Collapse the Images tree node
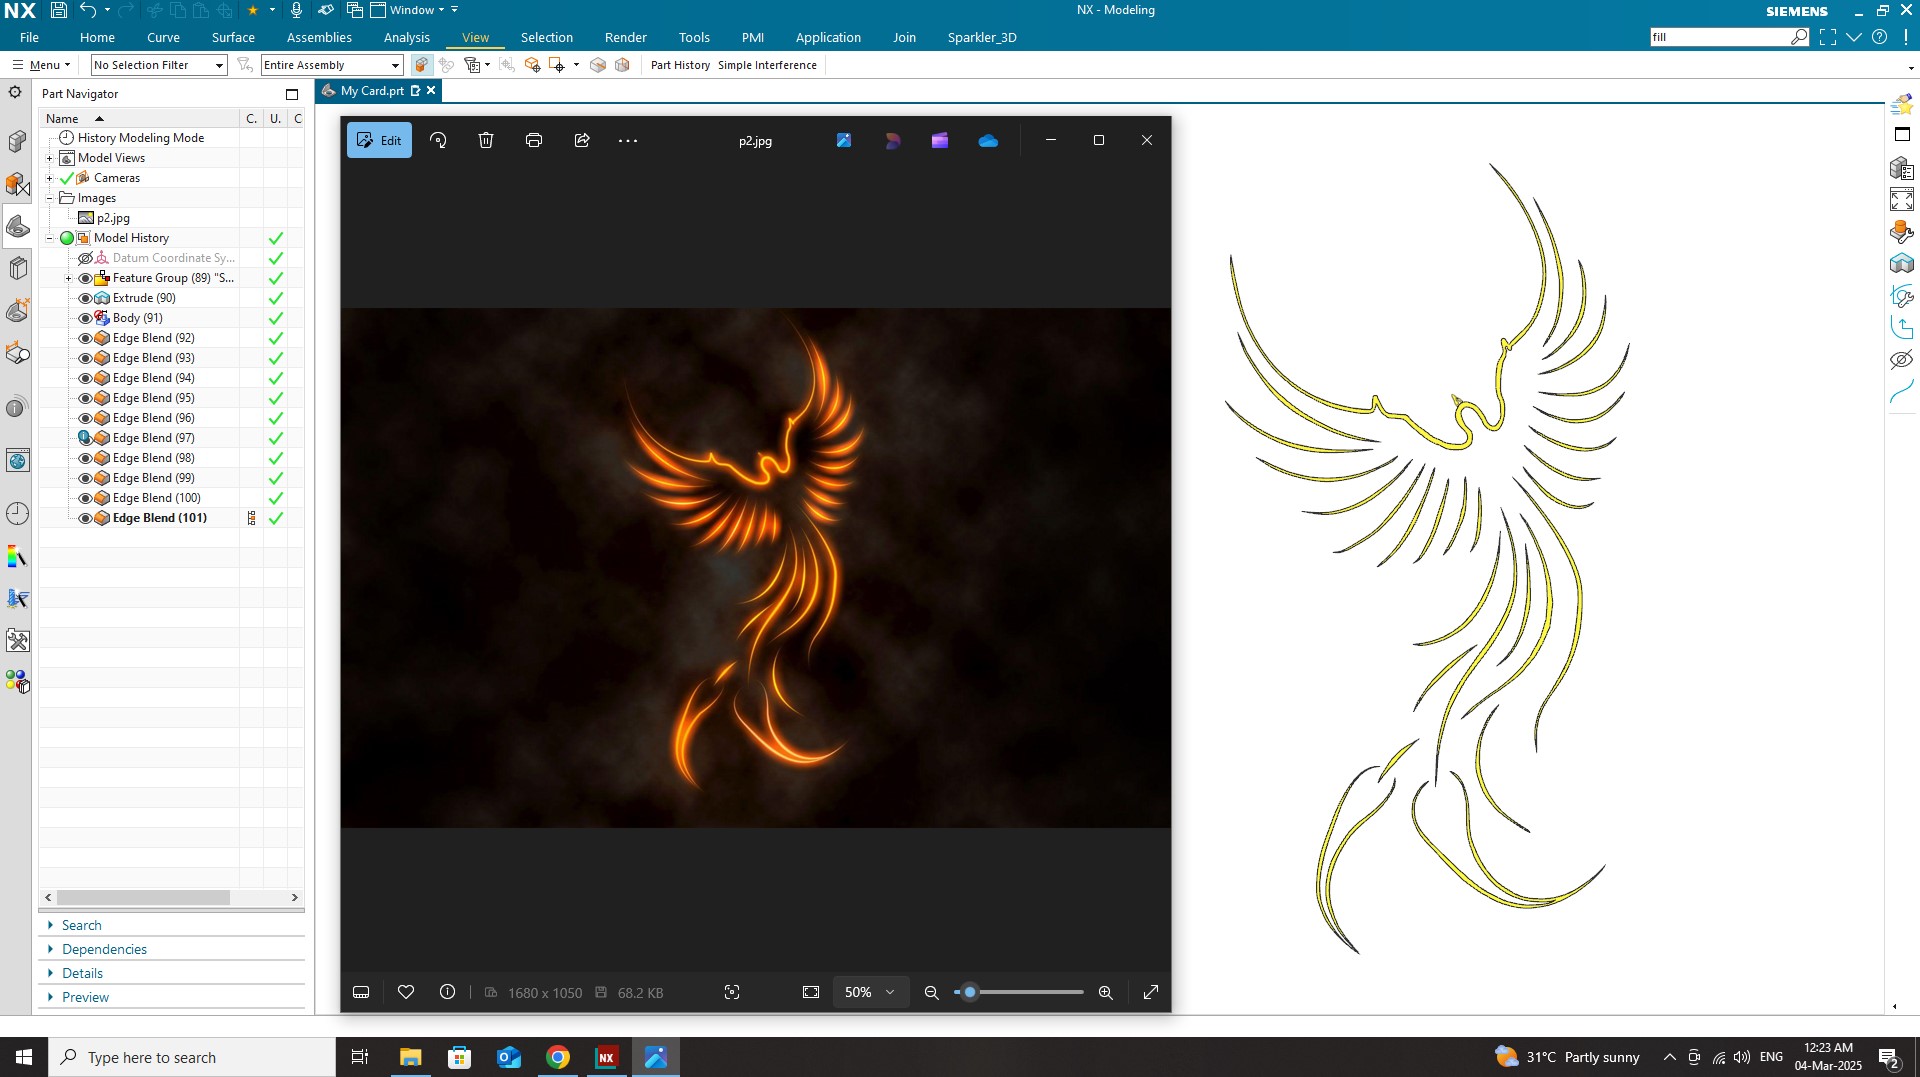 coord(49,198)
